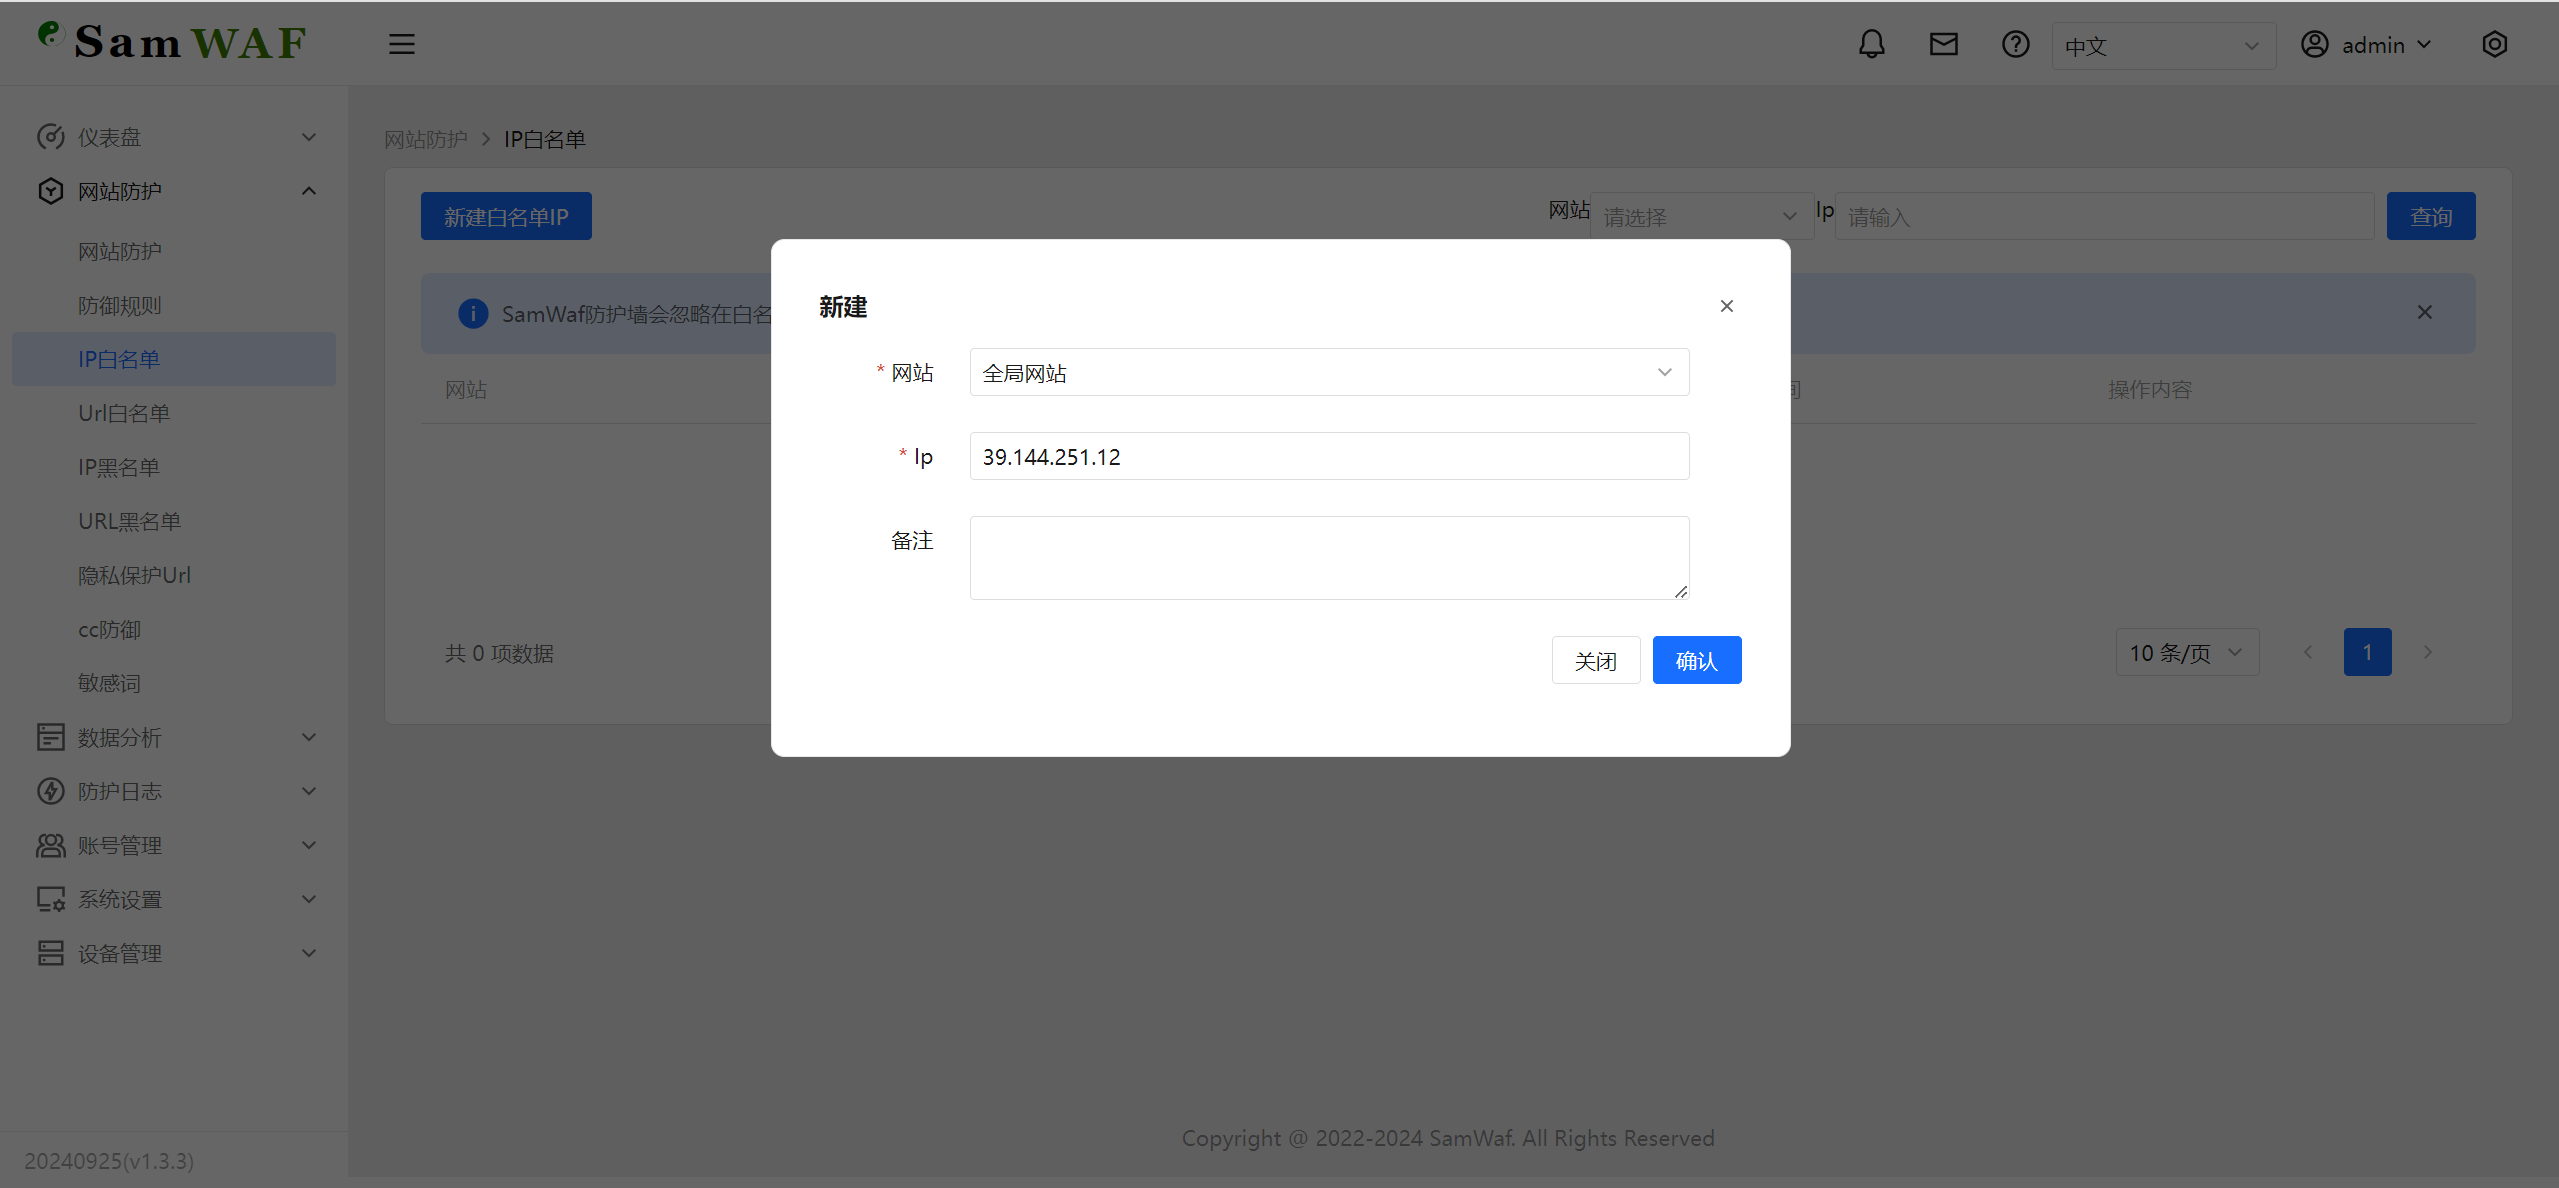Click the 数据分析 chart icon in sidebar
2559x1188 pixels.
[50, 737]
